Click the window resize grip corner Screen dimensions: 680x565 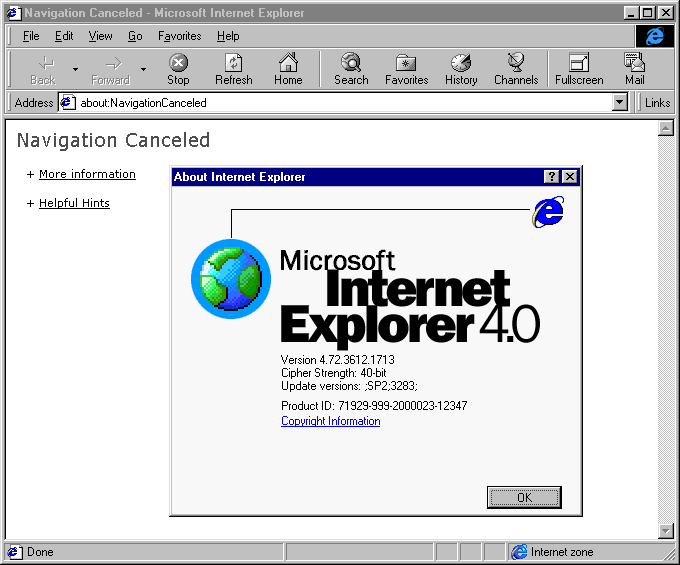669,555
